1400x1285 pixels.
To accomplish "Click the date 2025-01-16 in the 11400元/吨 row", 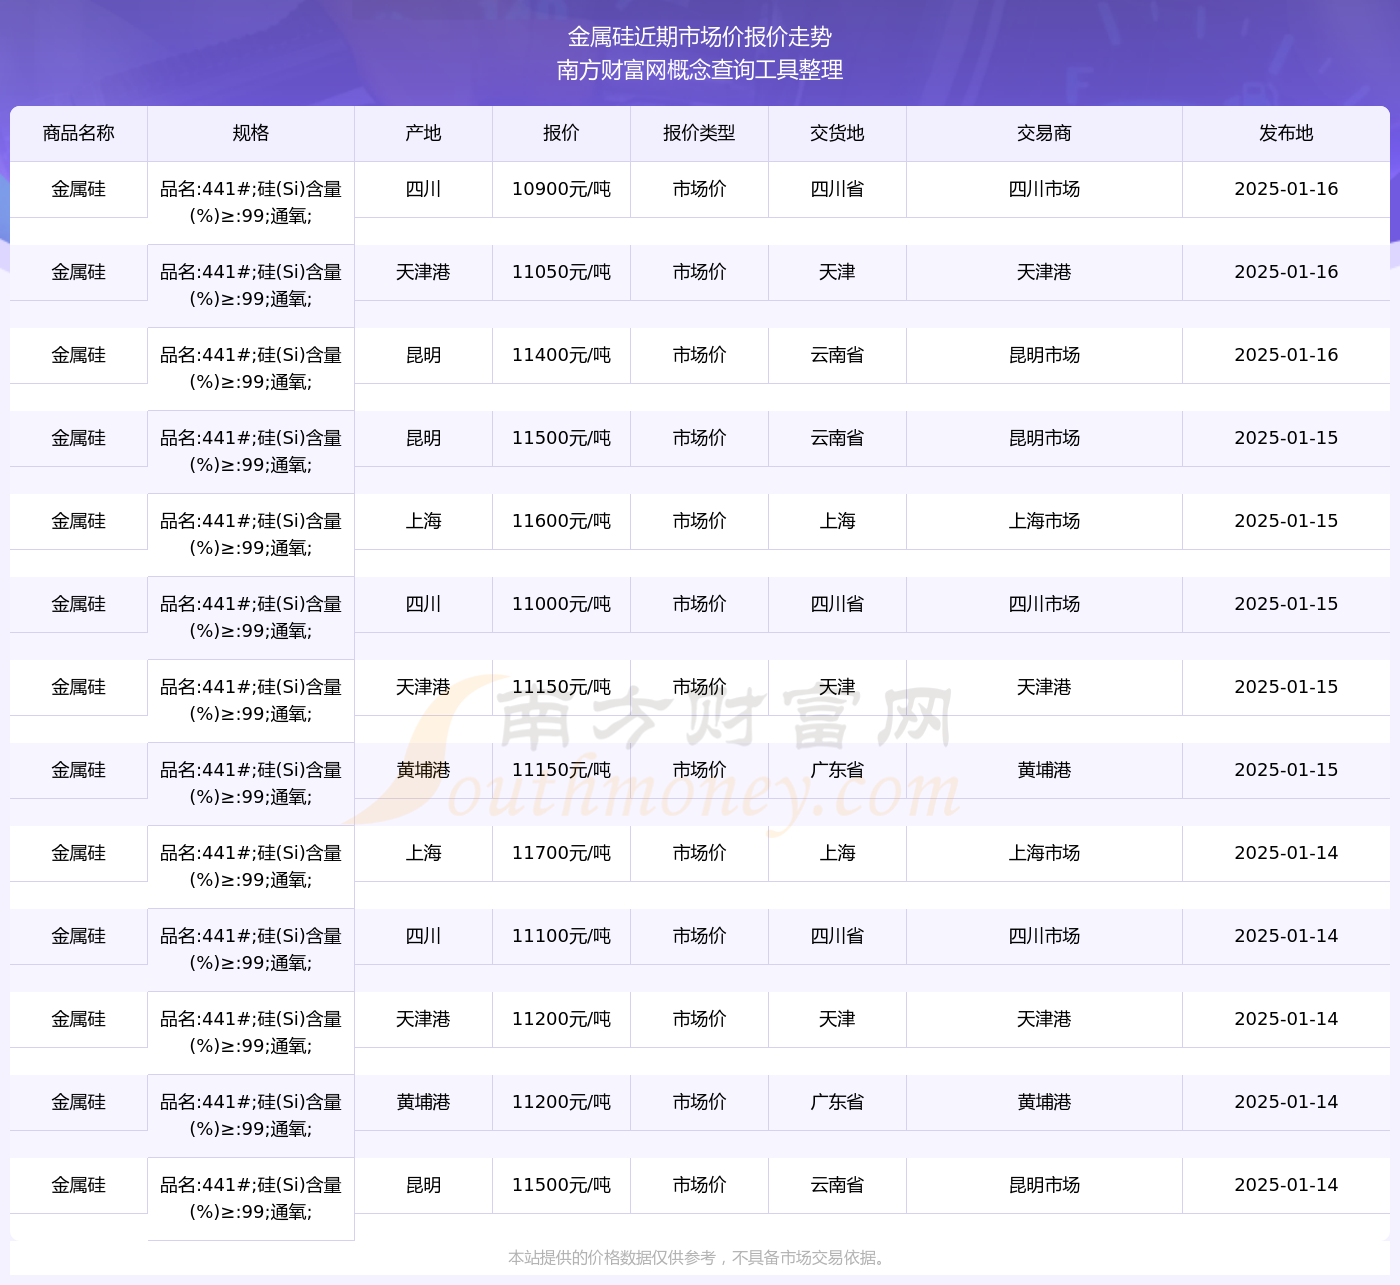I will coord(1287,355).
